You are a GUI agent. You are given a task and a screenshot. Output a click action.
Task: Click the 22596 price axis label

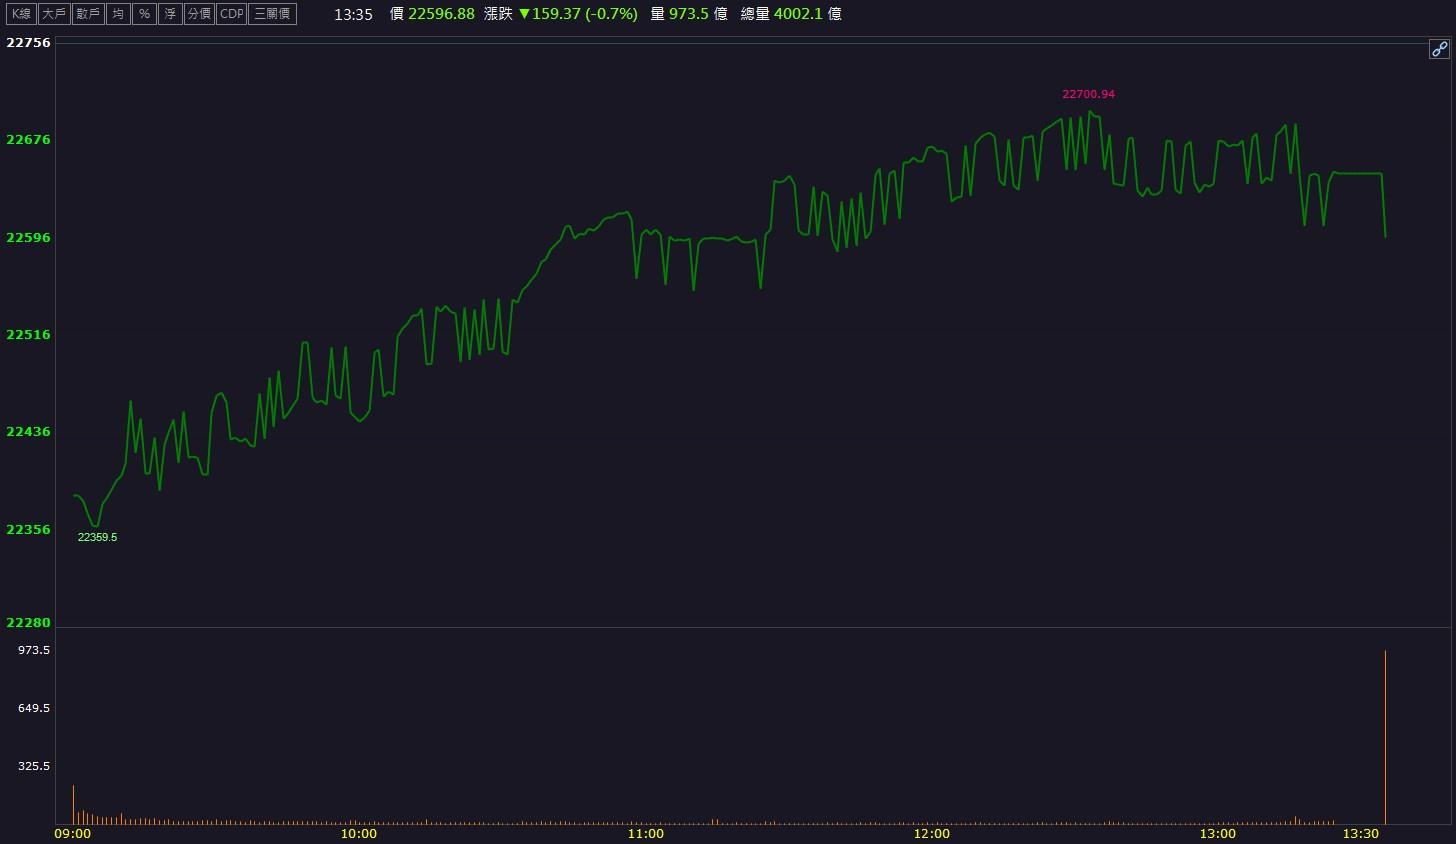pos(28,237)
